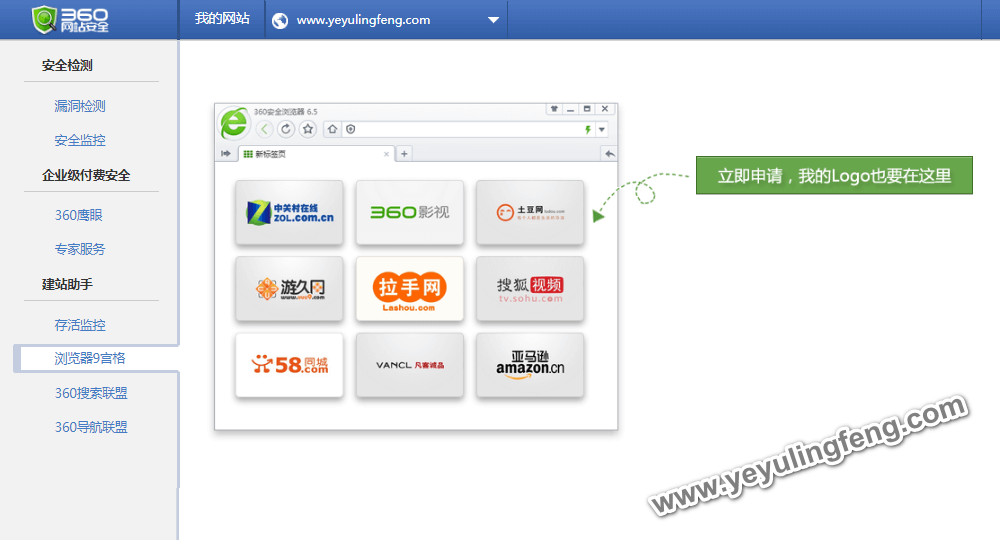Click the browser refresh button
This screenshot has height=540, width=1000.
coord(286,129)
